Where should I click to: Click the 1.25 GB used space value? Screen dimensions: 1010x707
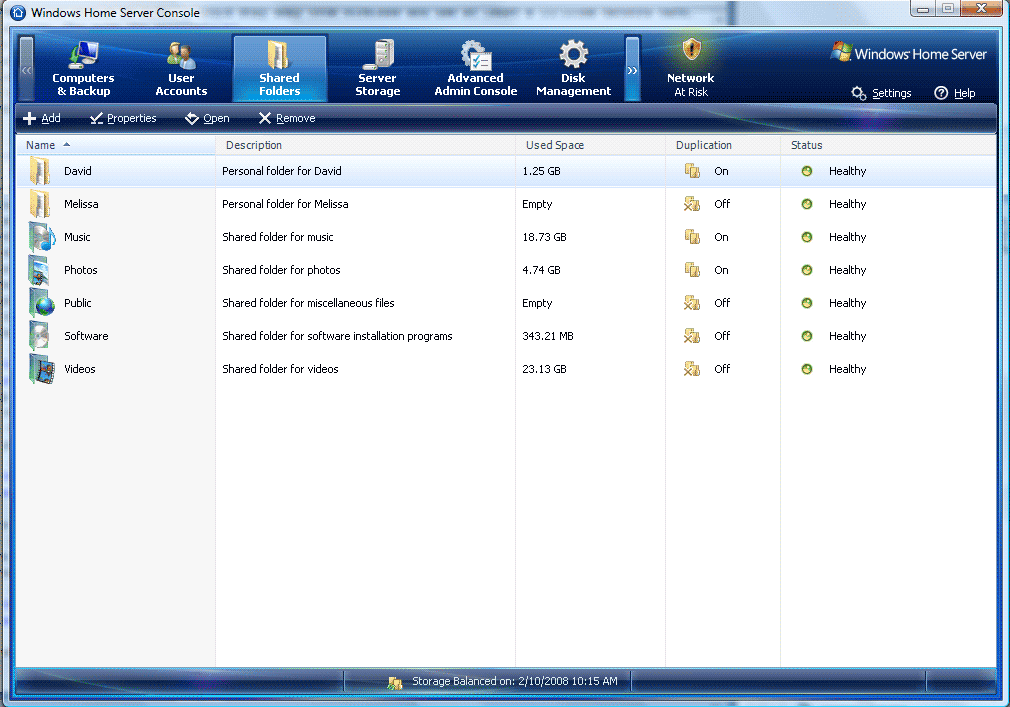541,171
